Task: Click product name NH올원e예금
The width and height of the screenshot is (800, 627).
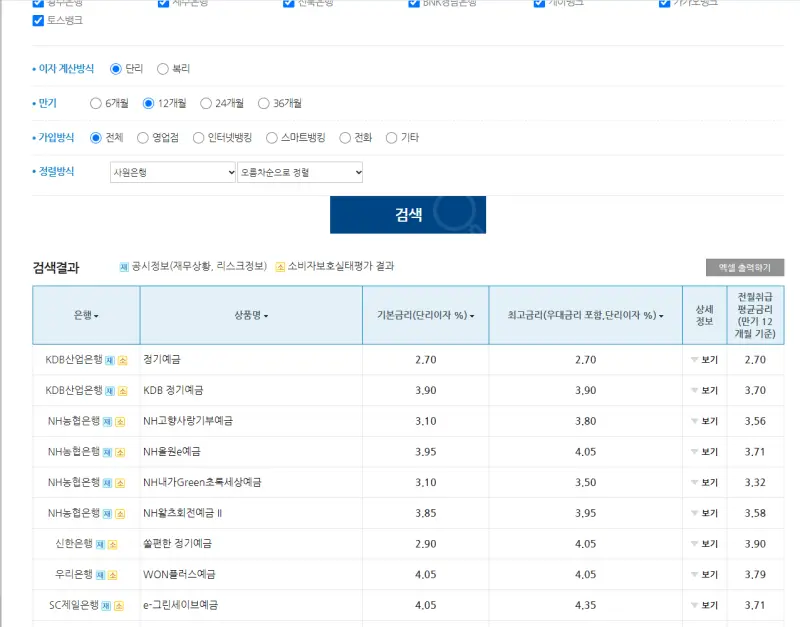Action: pos(172,452)
